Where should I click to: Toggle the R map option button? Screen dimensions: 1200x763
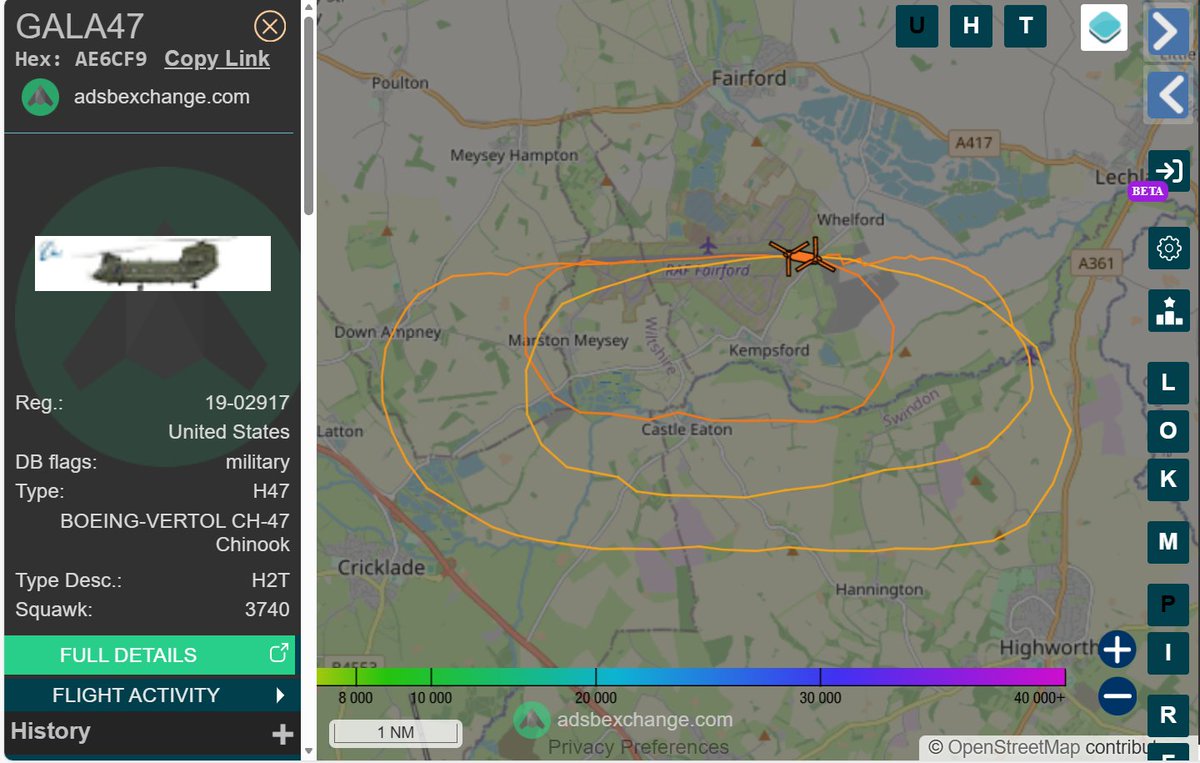pyautogui.click(x=1168, y=716)
